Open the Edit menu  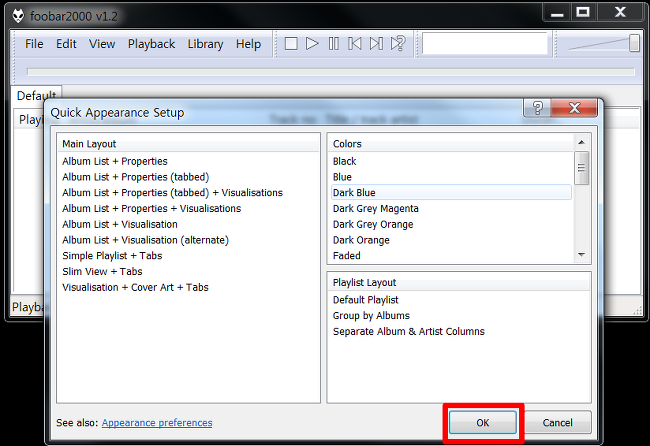tap(66, 44)
